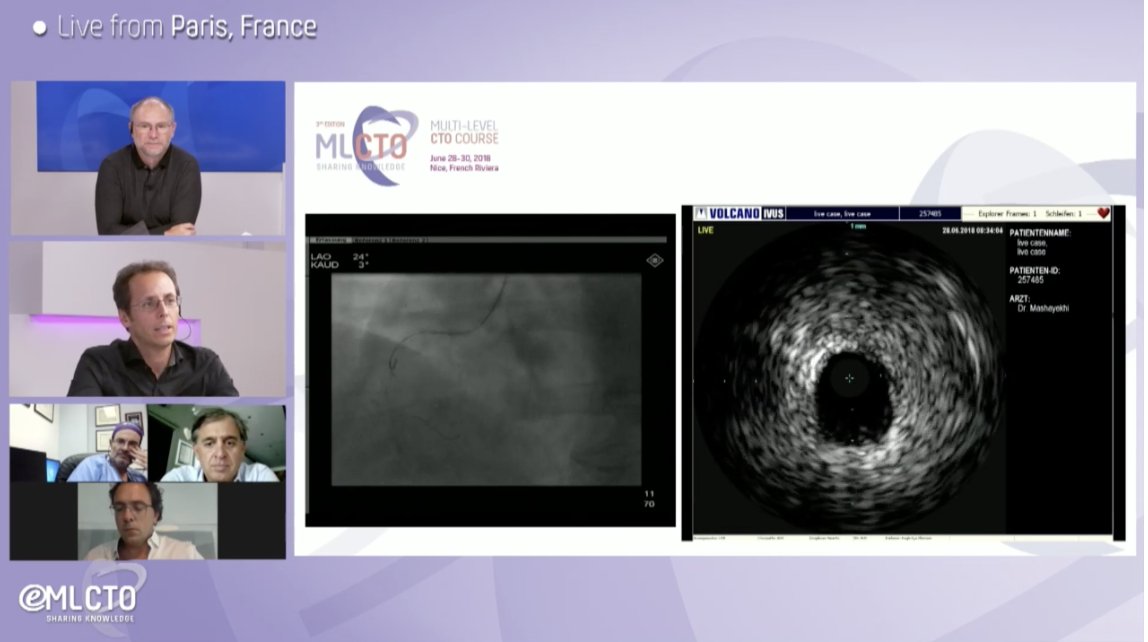Select the bottom panelist looking down
The image size is (1148, 642).
[148, 520]
